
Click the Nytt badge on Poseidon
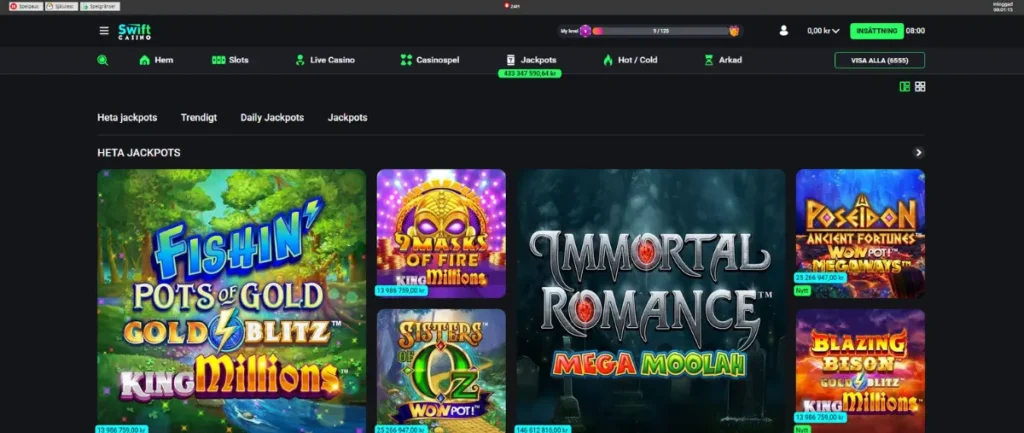[x=802, y=291]
